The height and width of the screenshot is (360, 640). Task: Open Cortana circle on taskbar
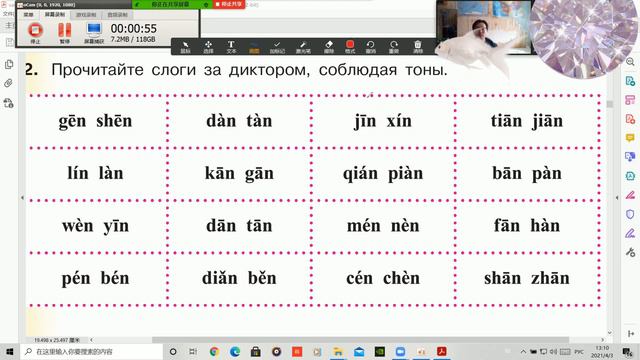point(173,351)
